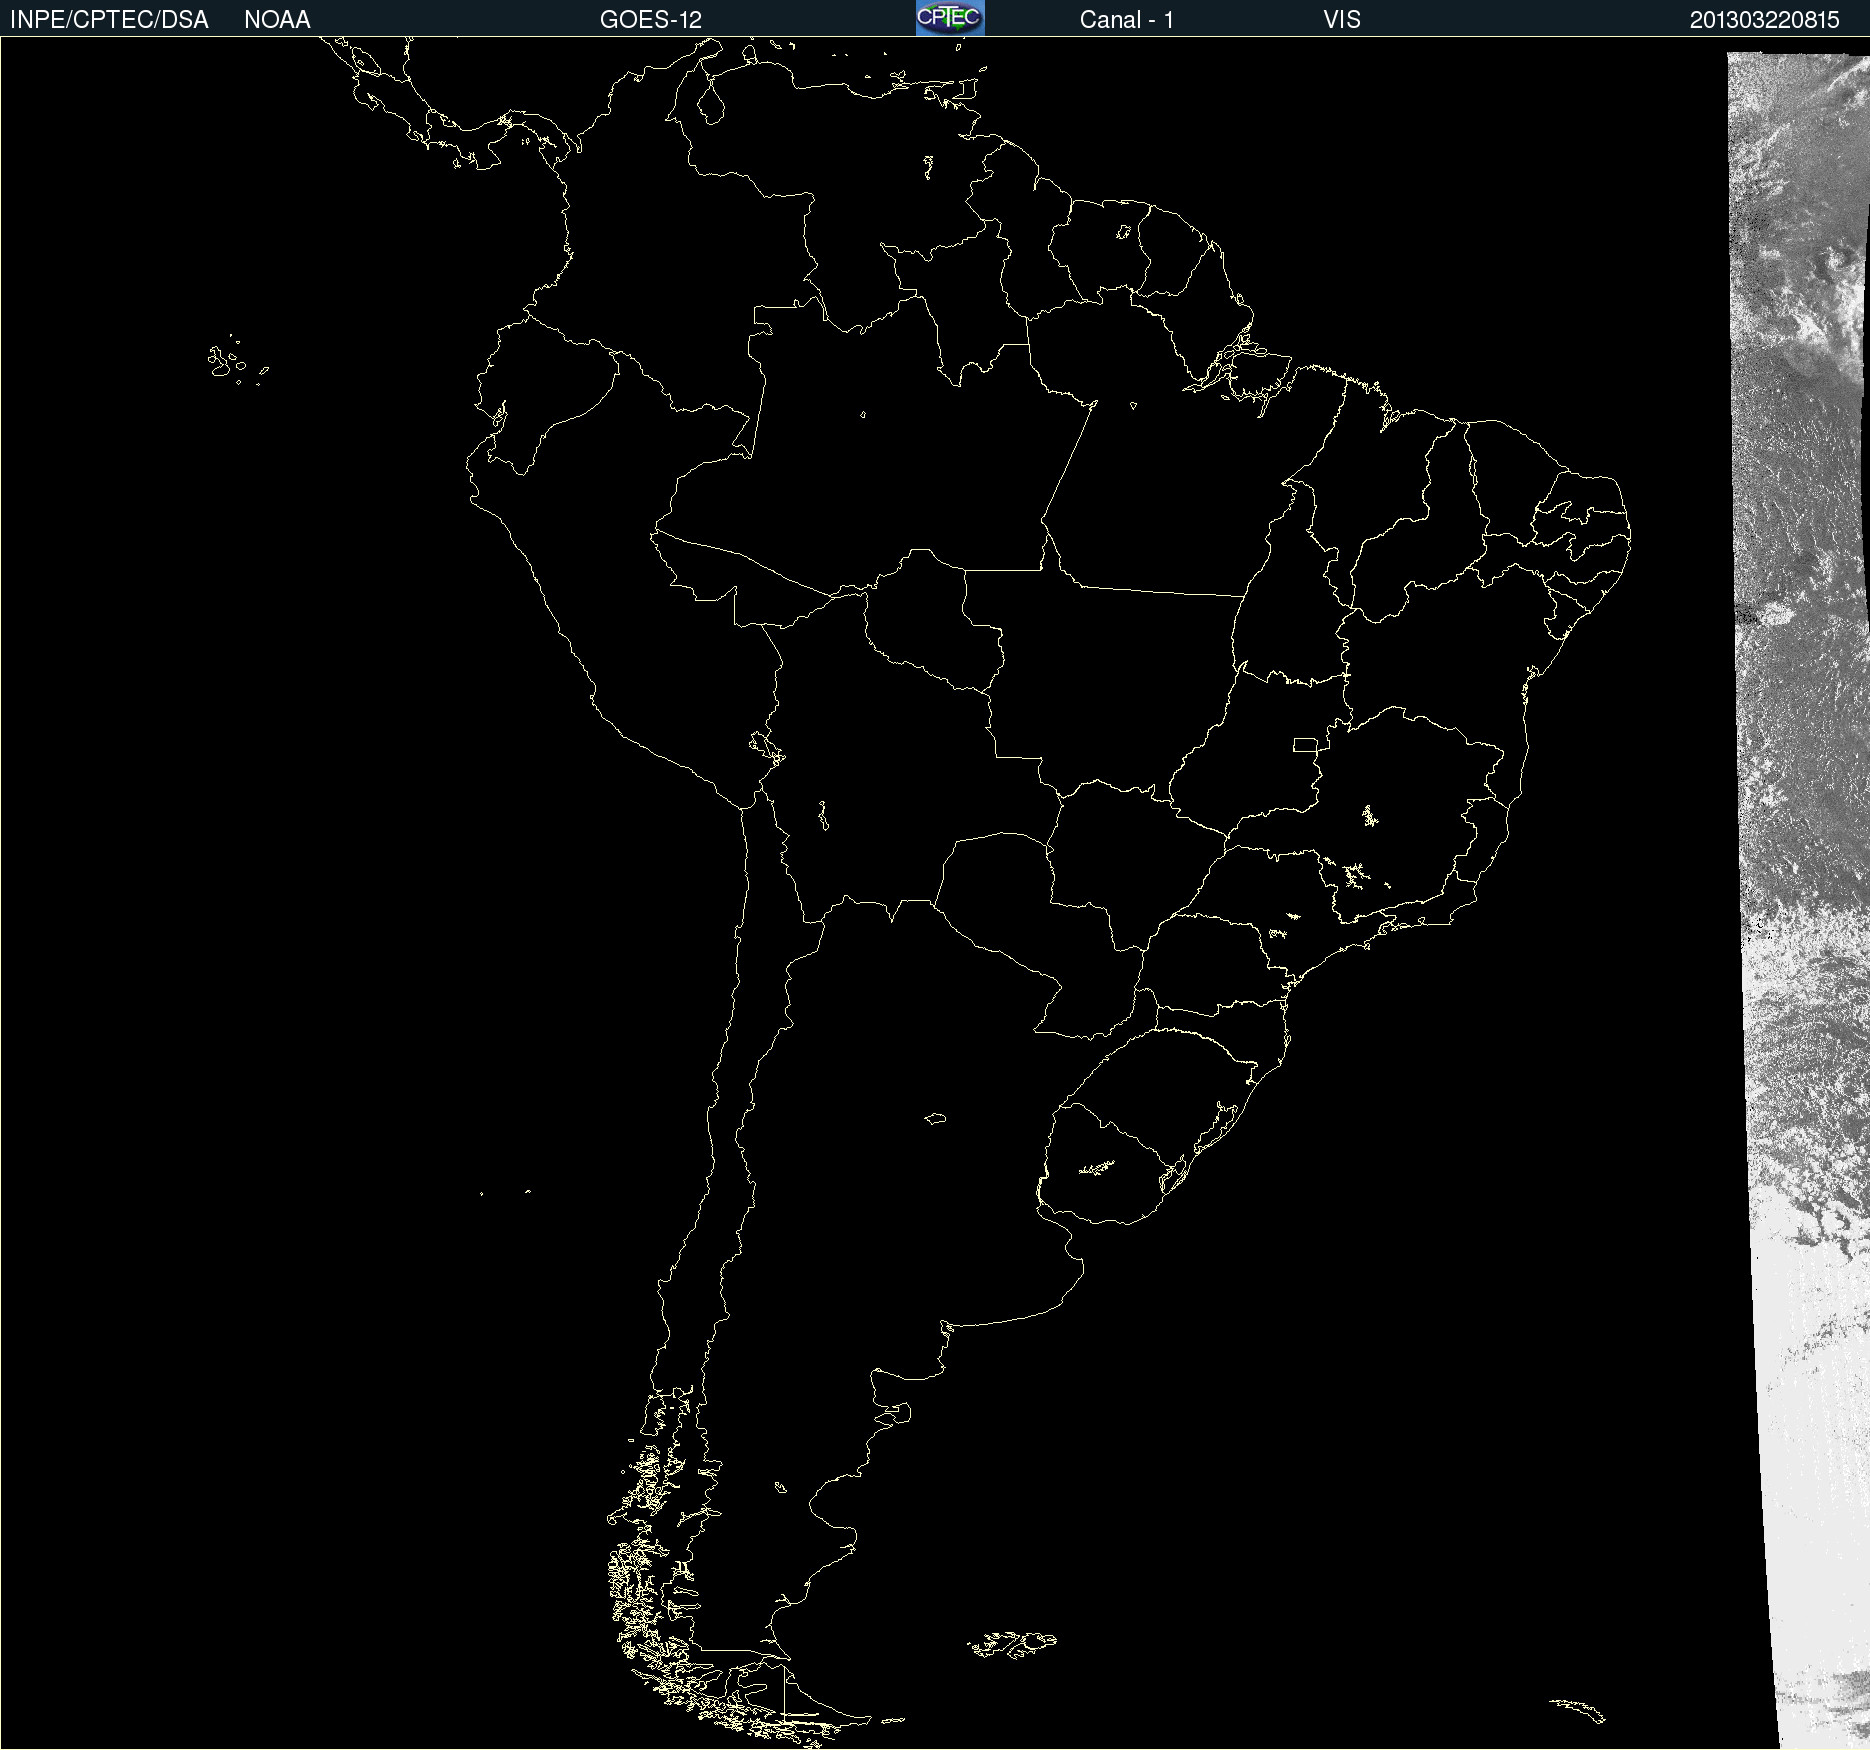Click the GOES-12 satellite label
Screen dimensions: 1870x1750
(x=651, y=20)
